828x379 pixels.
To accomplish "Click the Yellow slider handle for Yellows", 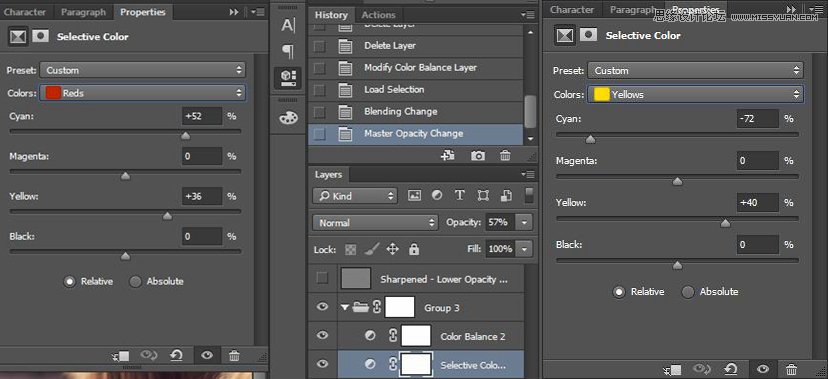I will pyautogui.click(x=726, y=223).
